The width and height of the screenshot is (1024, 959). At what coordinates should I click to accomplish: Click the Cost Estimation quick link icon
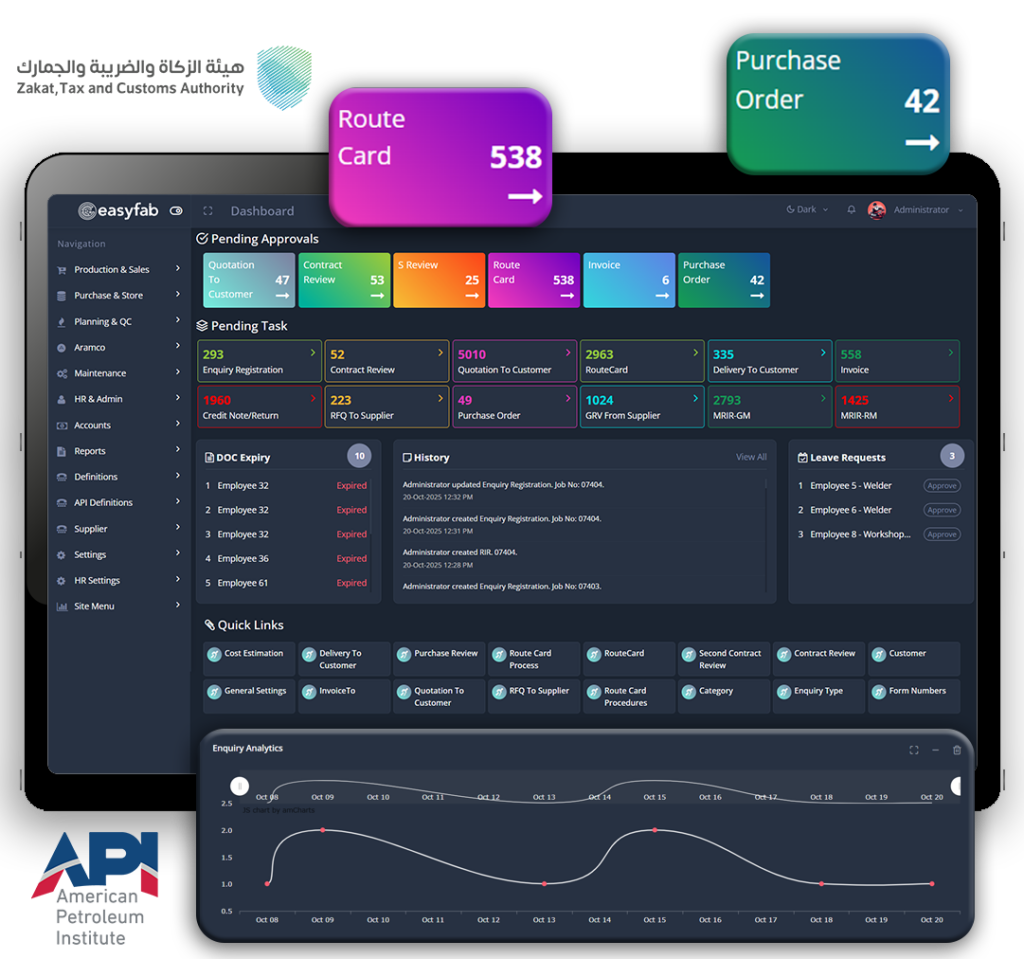(x=214, y=654)
